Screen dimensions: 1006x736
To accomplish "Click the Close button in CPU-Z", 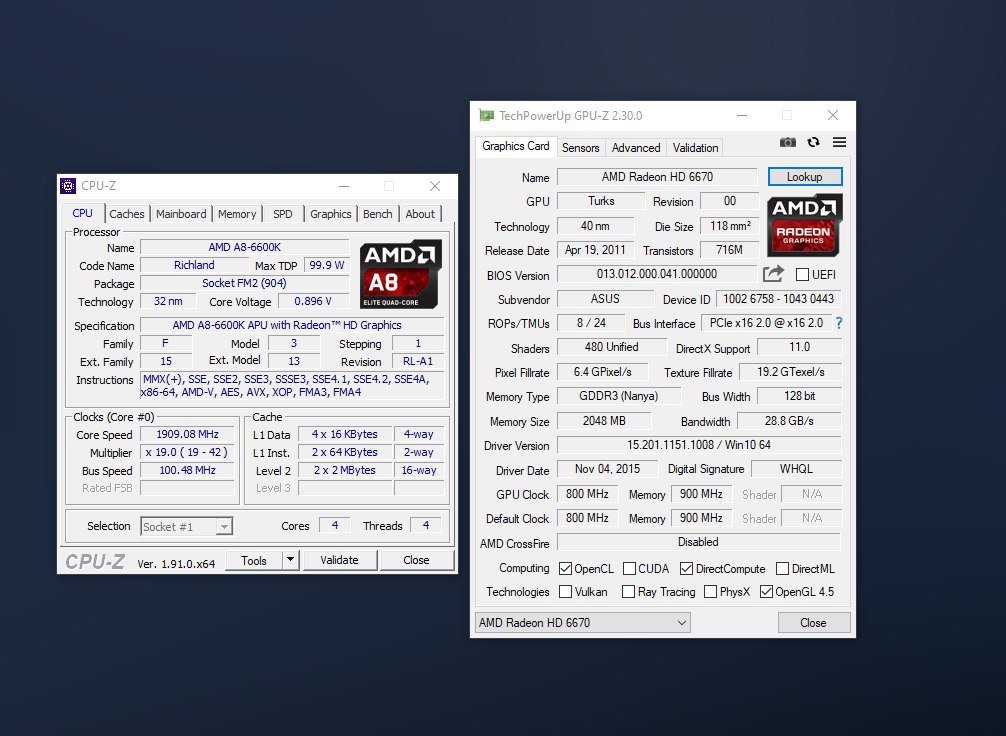I will tap(416, 560).
